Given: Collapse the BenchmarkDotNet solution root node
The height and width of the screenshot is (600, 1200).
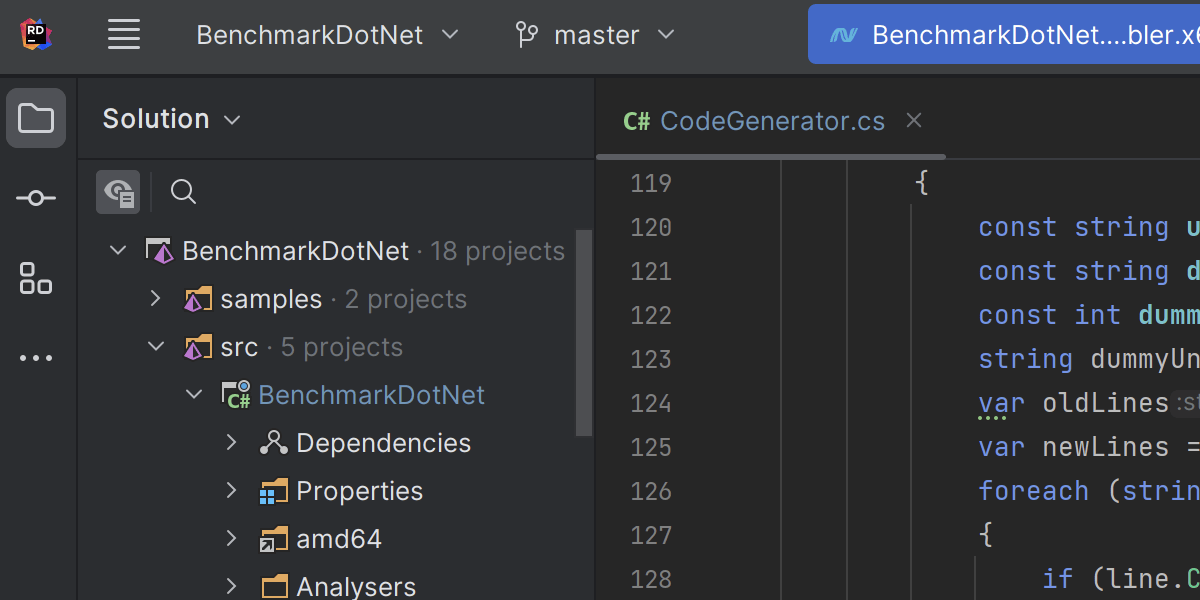Looking at the screenshot, I should click(118, 251).
